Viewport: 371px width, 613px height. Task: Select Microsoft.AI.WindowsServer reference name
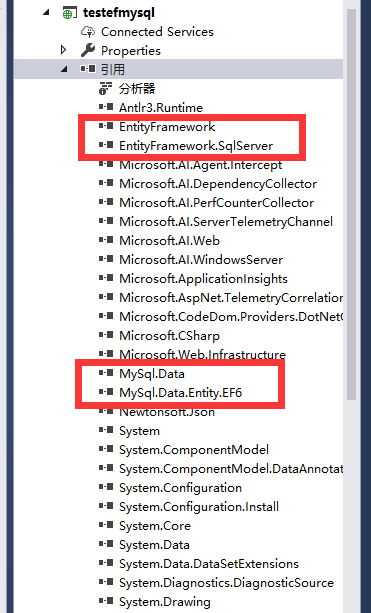pyautogui.click(x=201, y=260)
